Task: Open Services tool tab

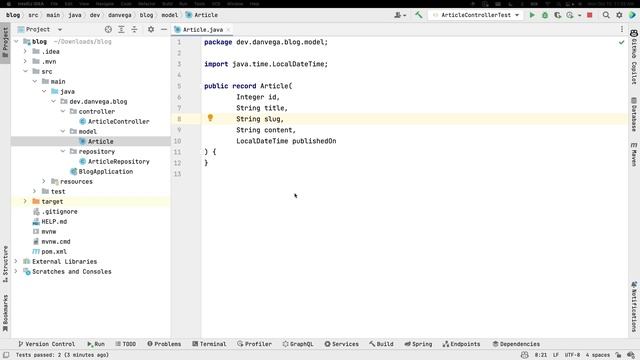Action: (342, 344)
